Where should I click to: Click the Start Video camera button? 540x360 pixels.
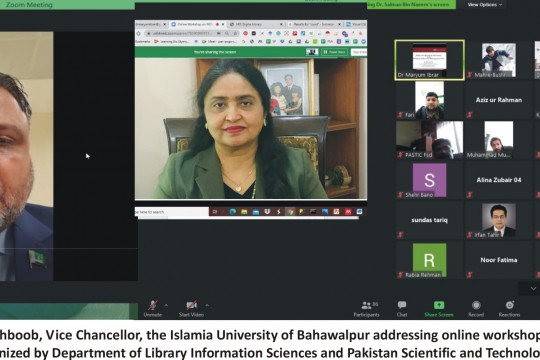[191, 308]
